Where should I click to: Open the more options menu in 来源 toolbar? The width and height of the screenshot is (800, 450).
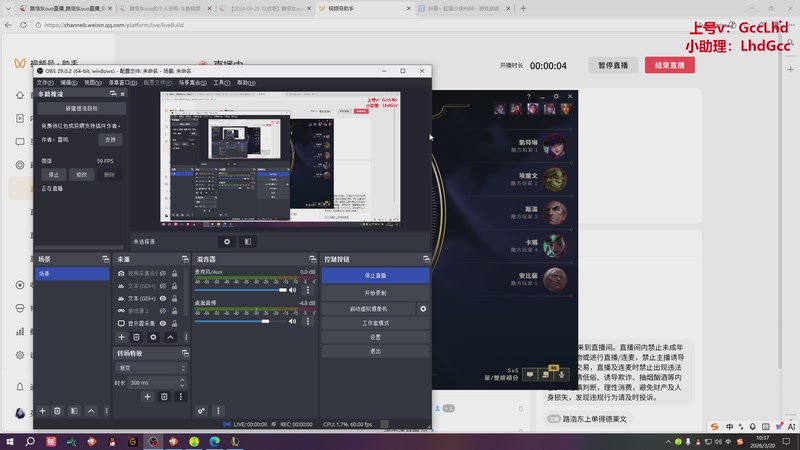[186, 337]
